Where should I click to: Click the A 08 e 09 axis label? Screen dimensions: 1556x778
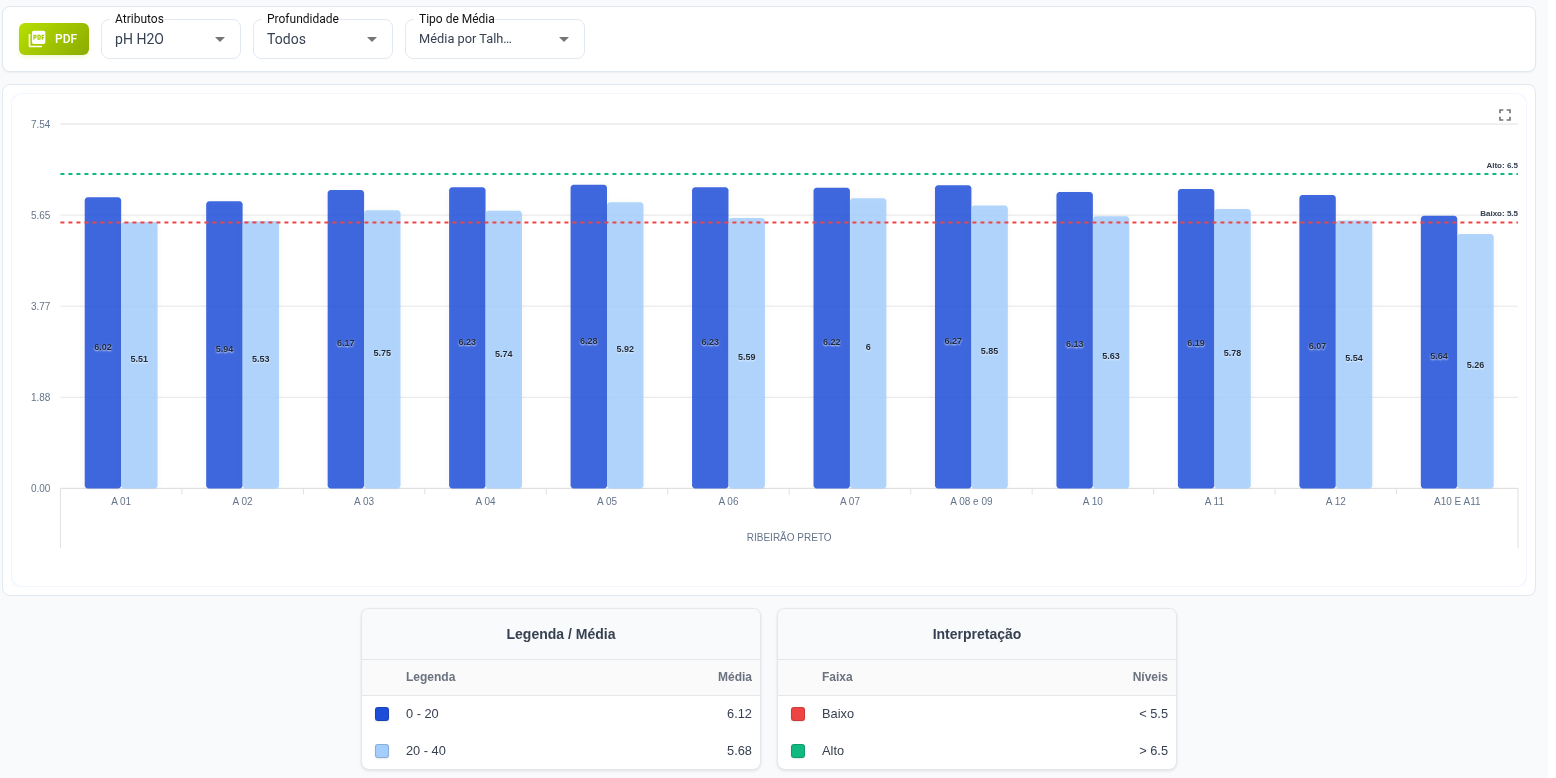pyautogui.click(x=971, y=501)
